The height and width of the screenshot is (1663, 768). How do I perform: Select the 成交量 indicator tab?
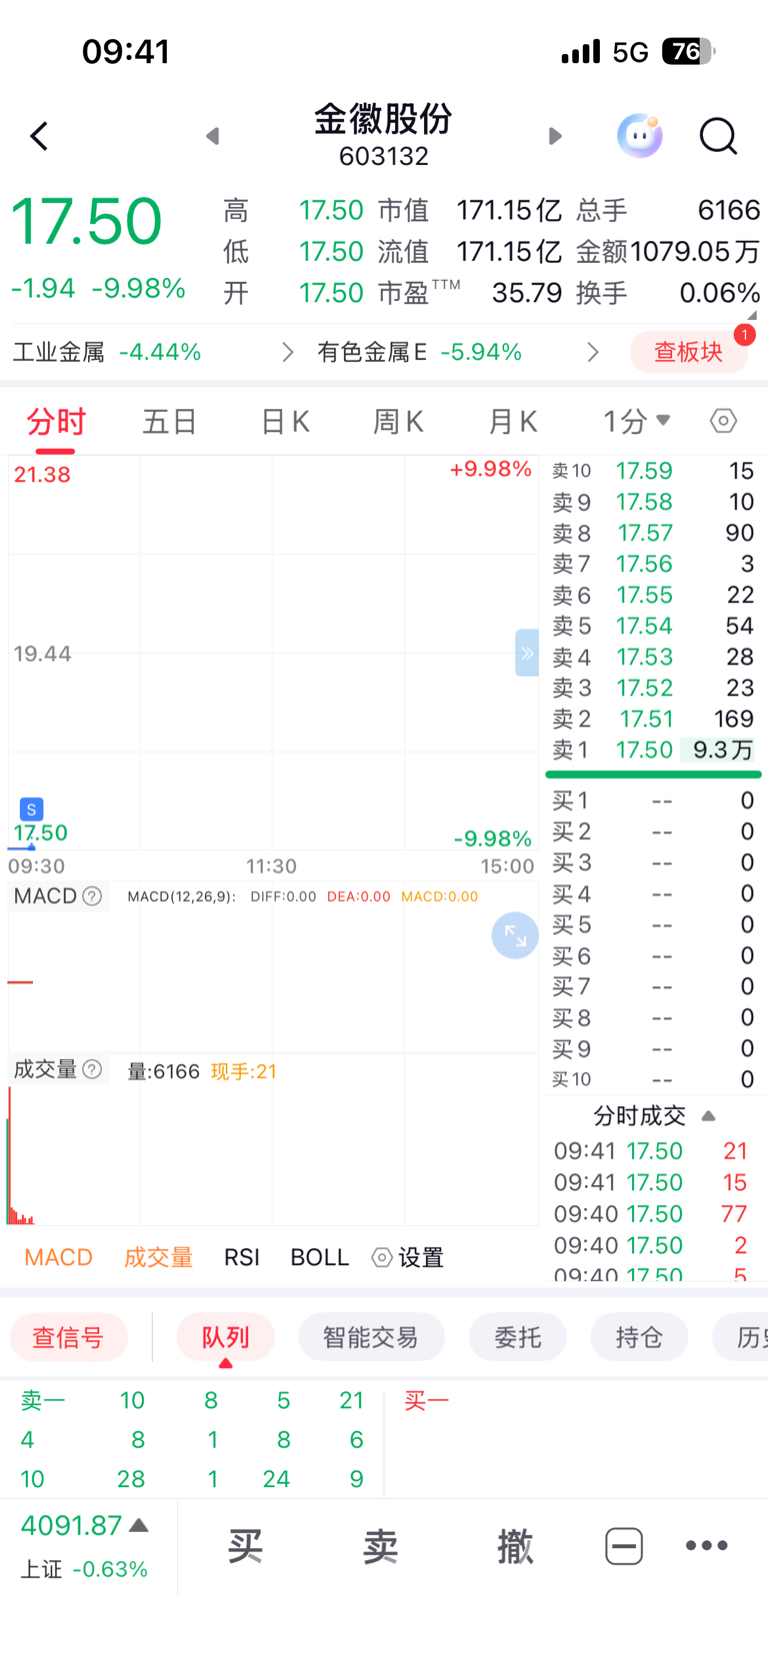(x=158, y=1257)
